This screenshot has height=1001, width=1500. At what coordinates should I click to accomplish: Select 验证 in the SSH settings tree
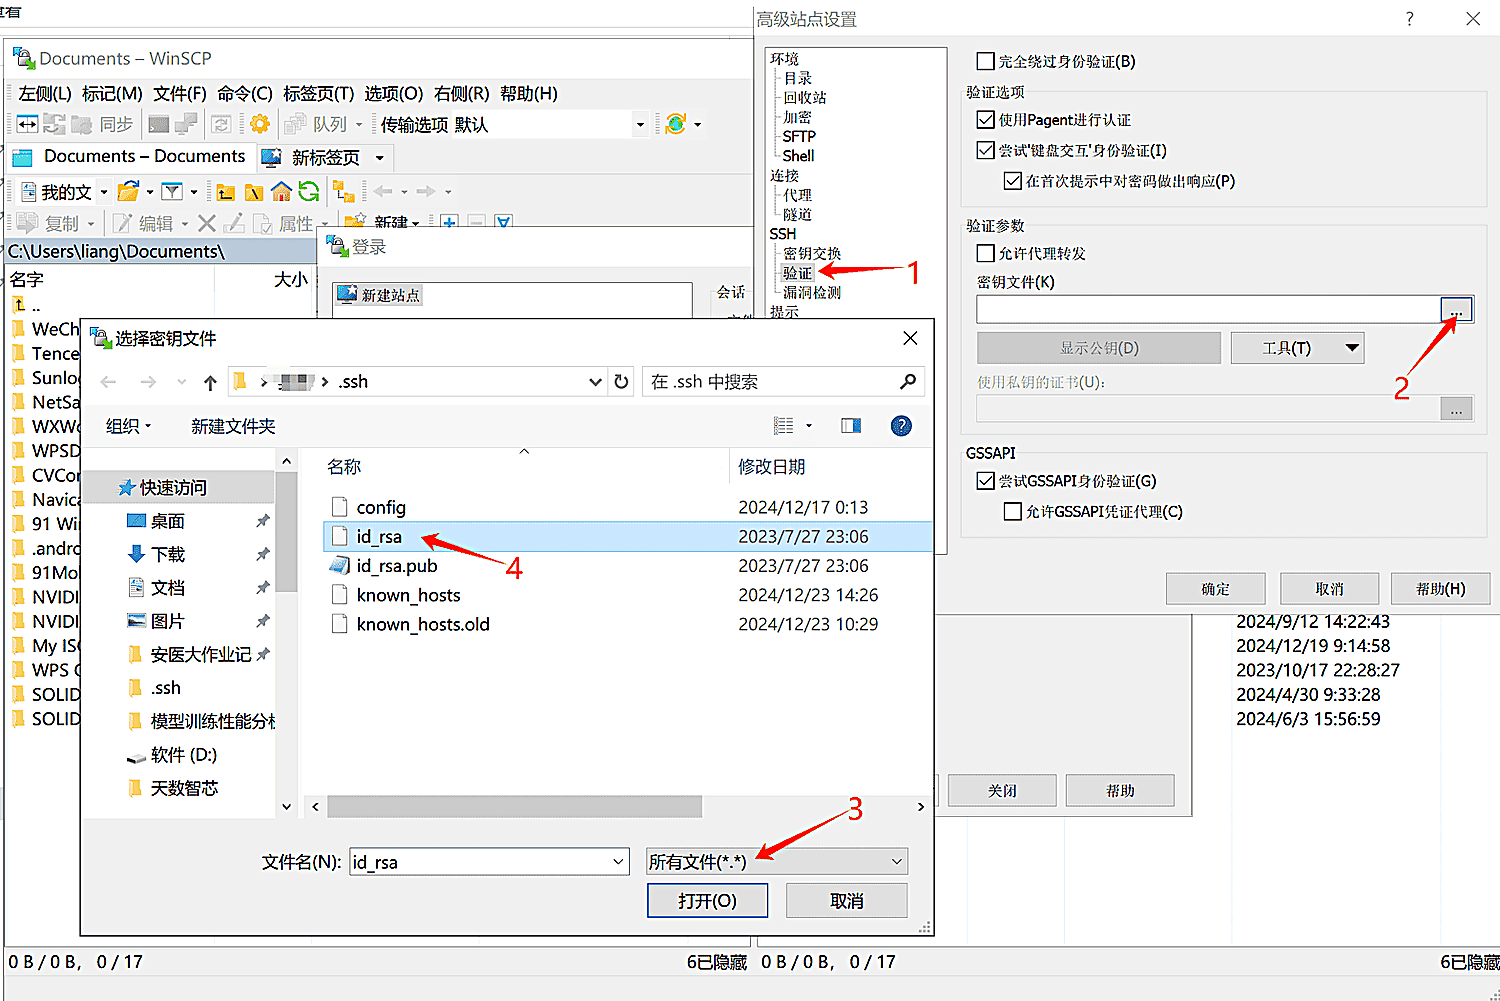(798, 273)
